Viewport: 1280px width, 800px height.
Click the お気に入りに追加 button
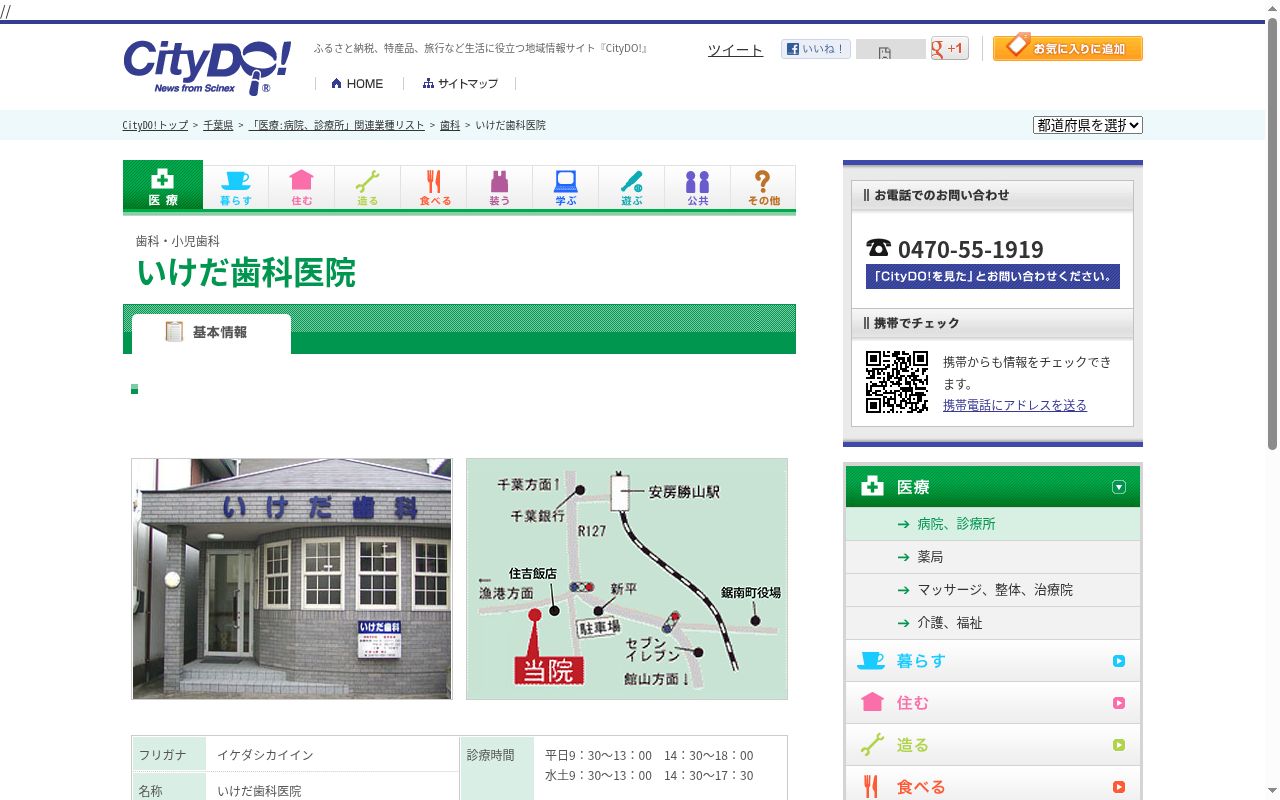[x=1068, y=48]
